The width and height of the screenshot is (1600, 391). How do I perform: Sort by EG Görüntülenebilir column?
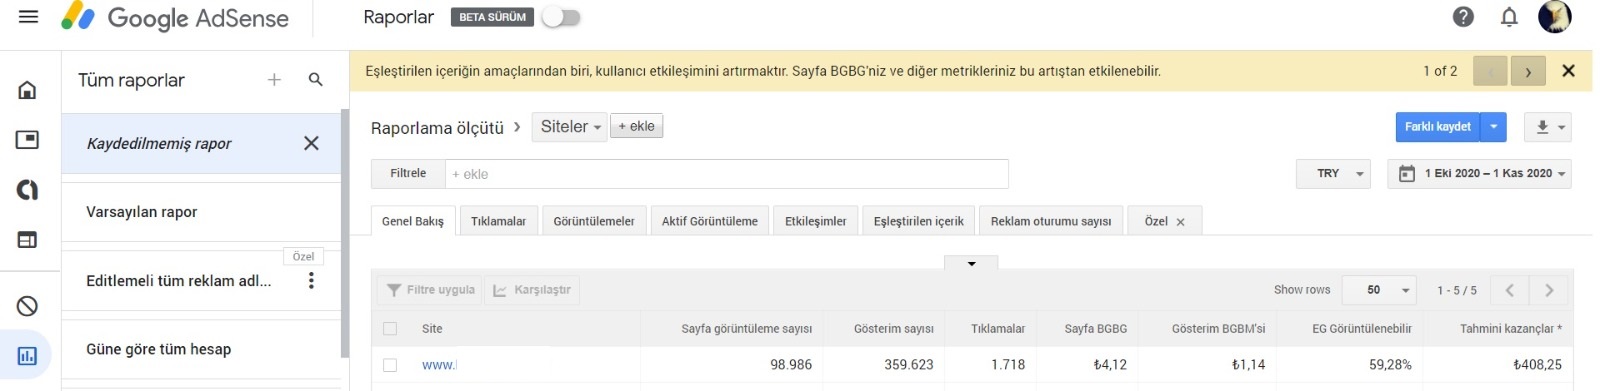(x=1362, y=328)
